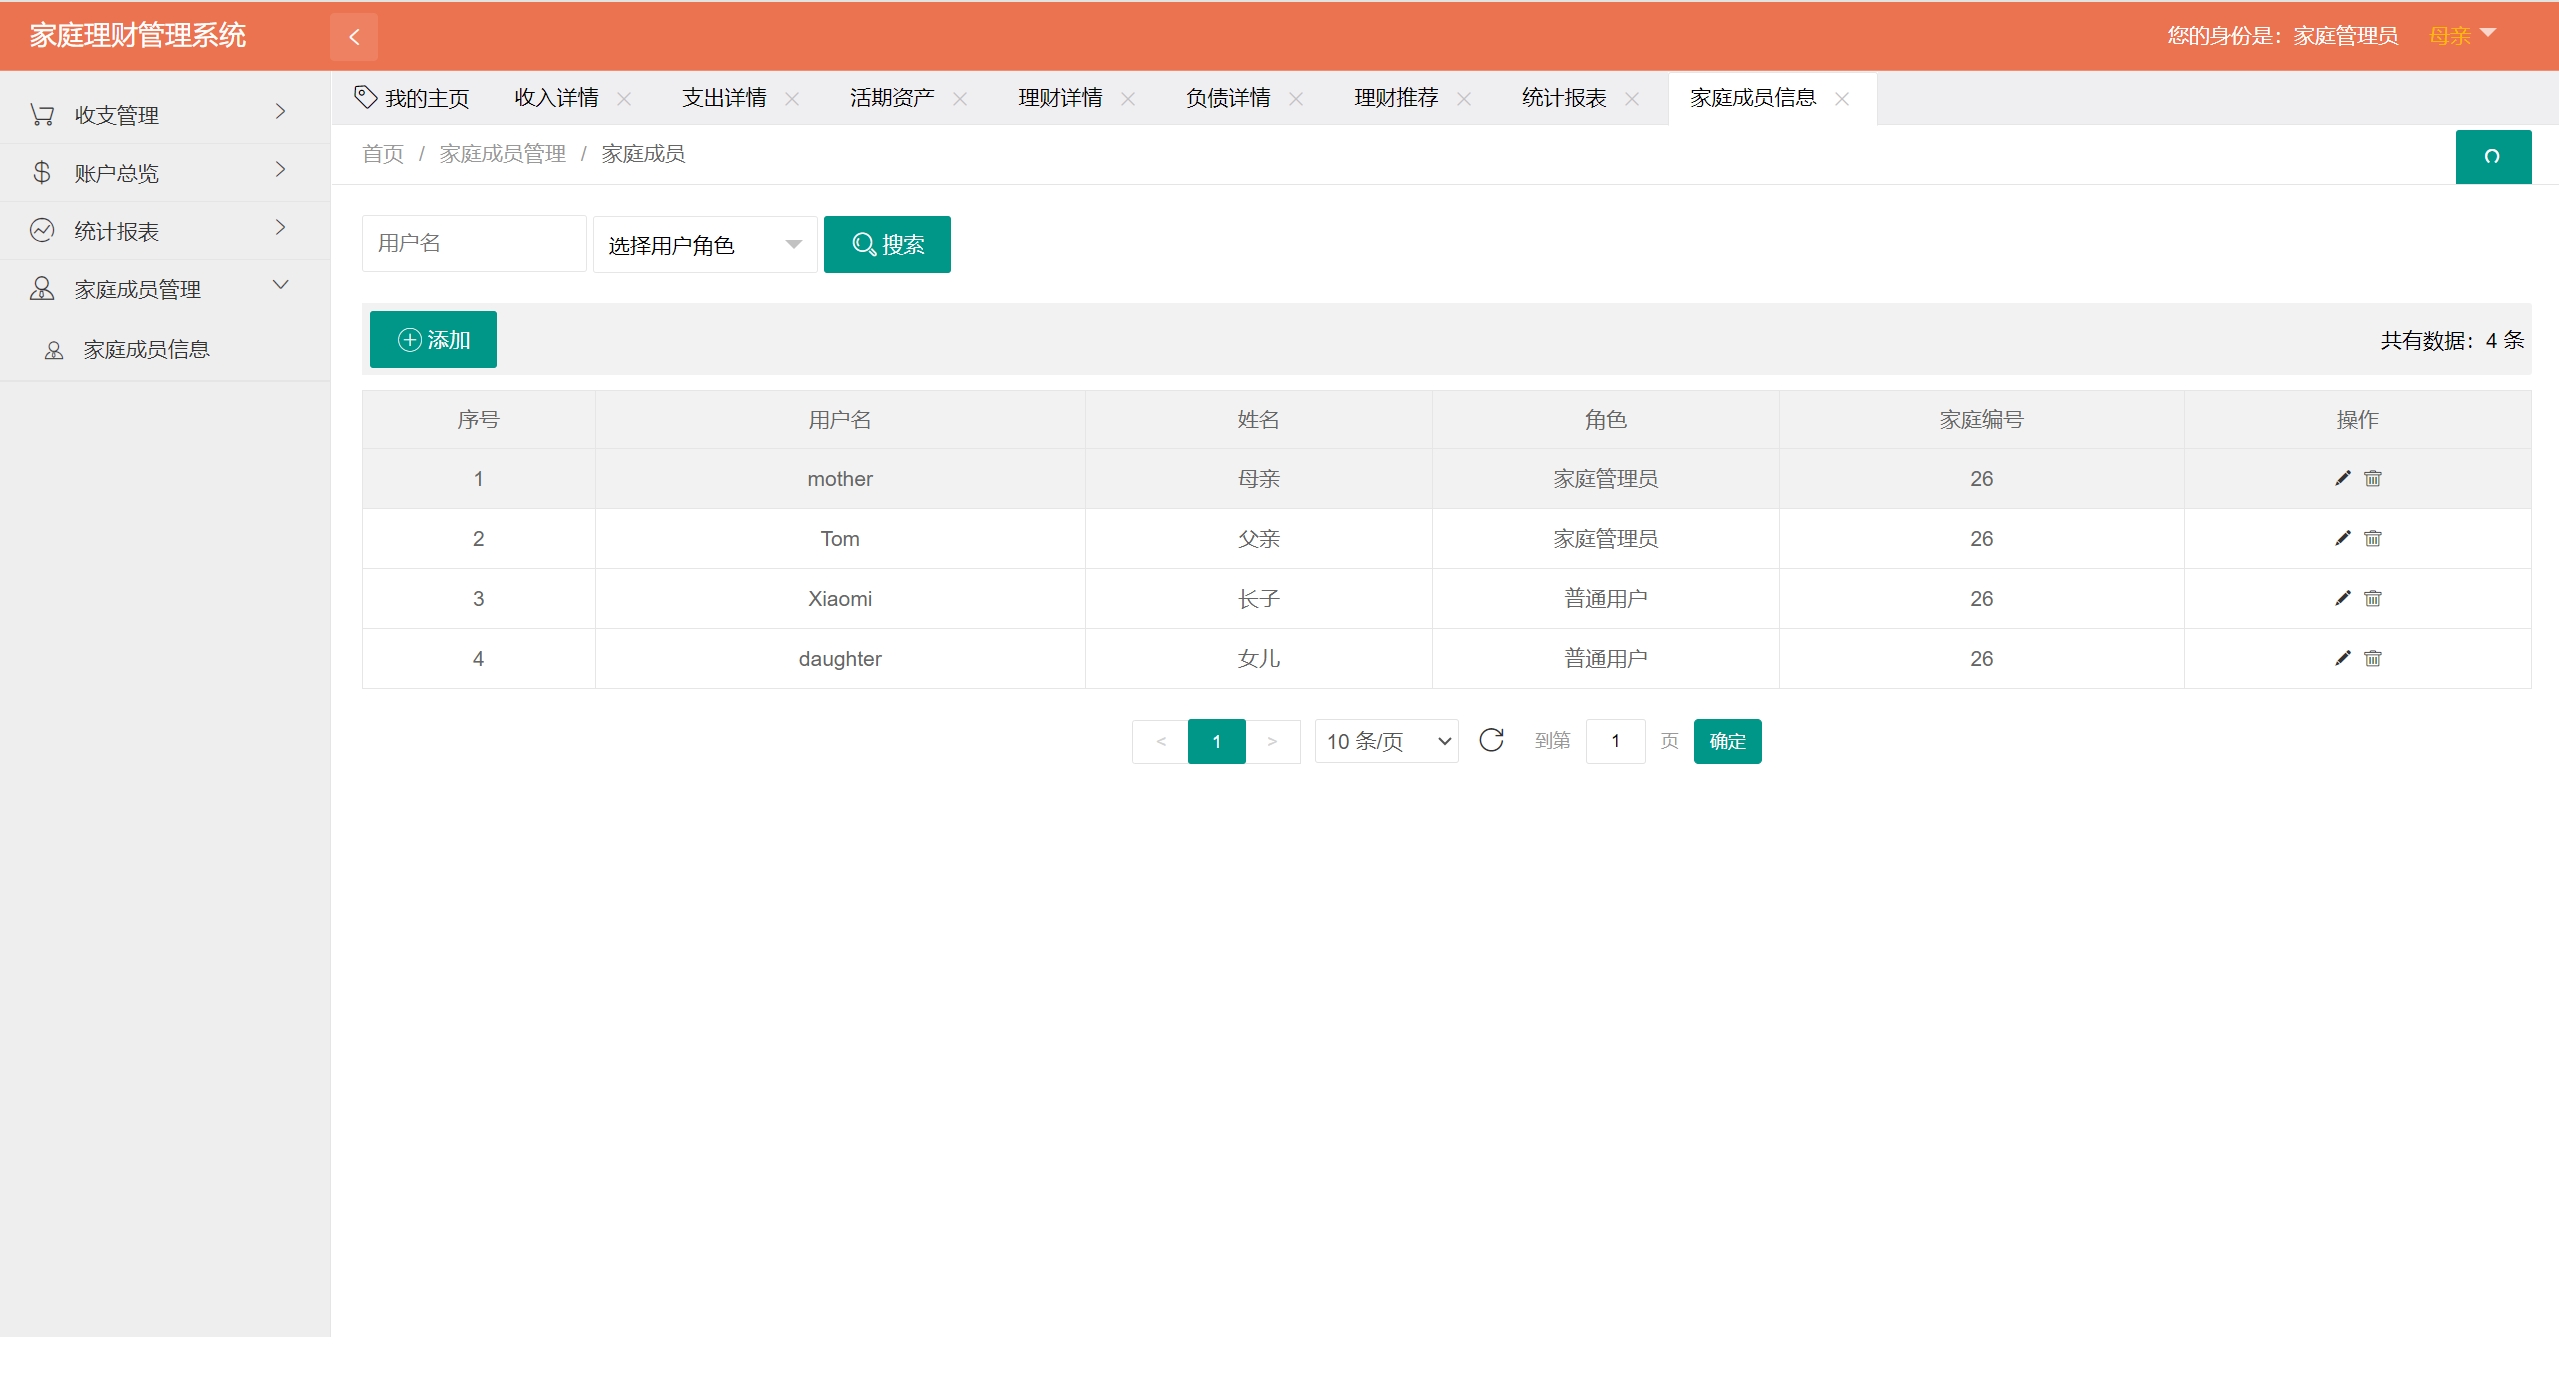Viewport: 2559px width, 1399px height.
Task: Click the green page refresh button
Action: point(2492,156)
